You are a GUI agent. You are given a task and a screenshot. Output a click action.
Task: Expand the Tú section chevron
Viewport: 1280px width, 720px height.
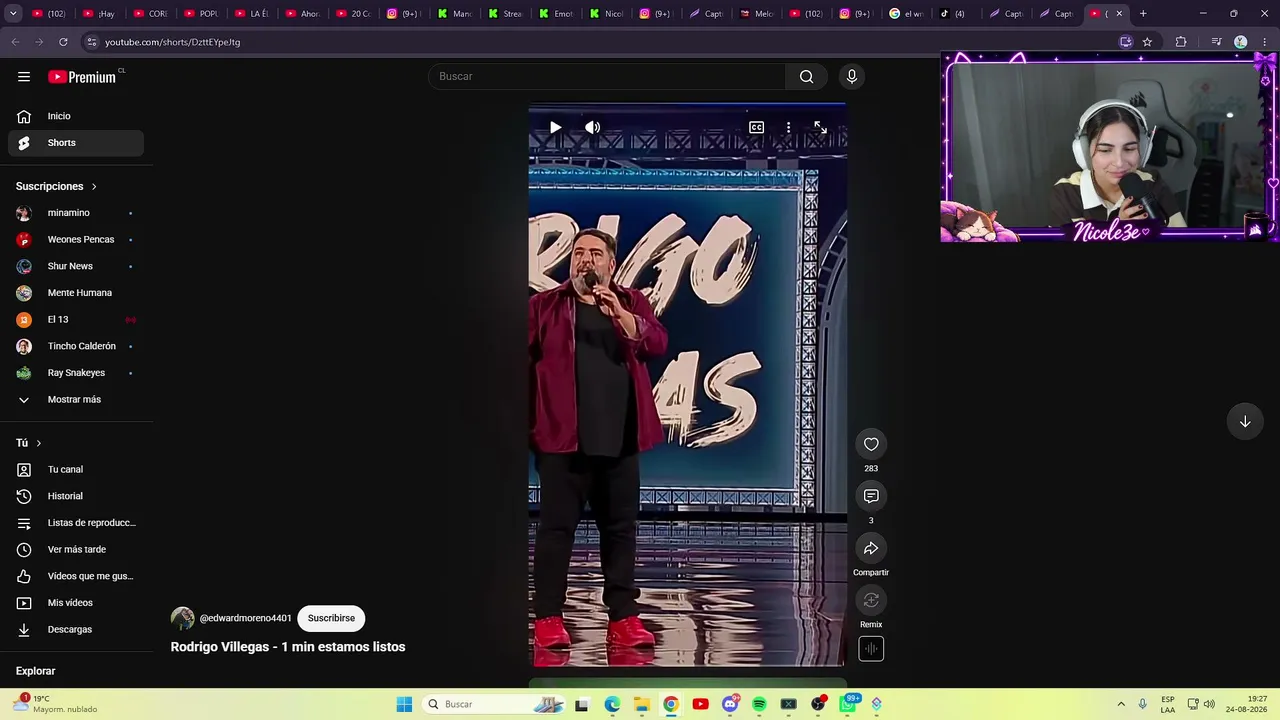[x=39, y=443]
